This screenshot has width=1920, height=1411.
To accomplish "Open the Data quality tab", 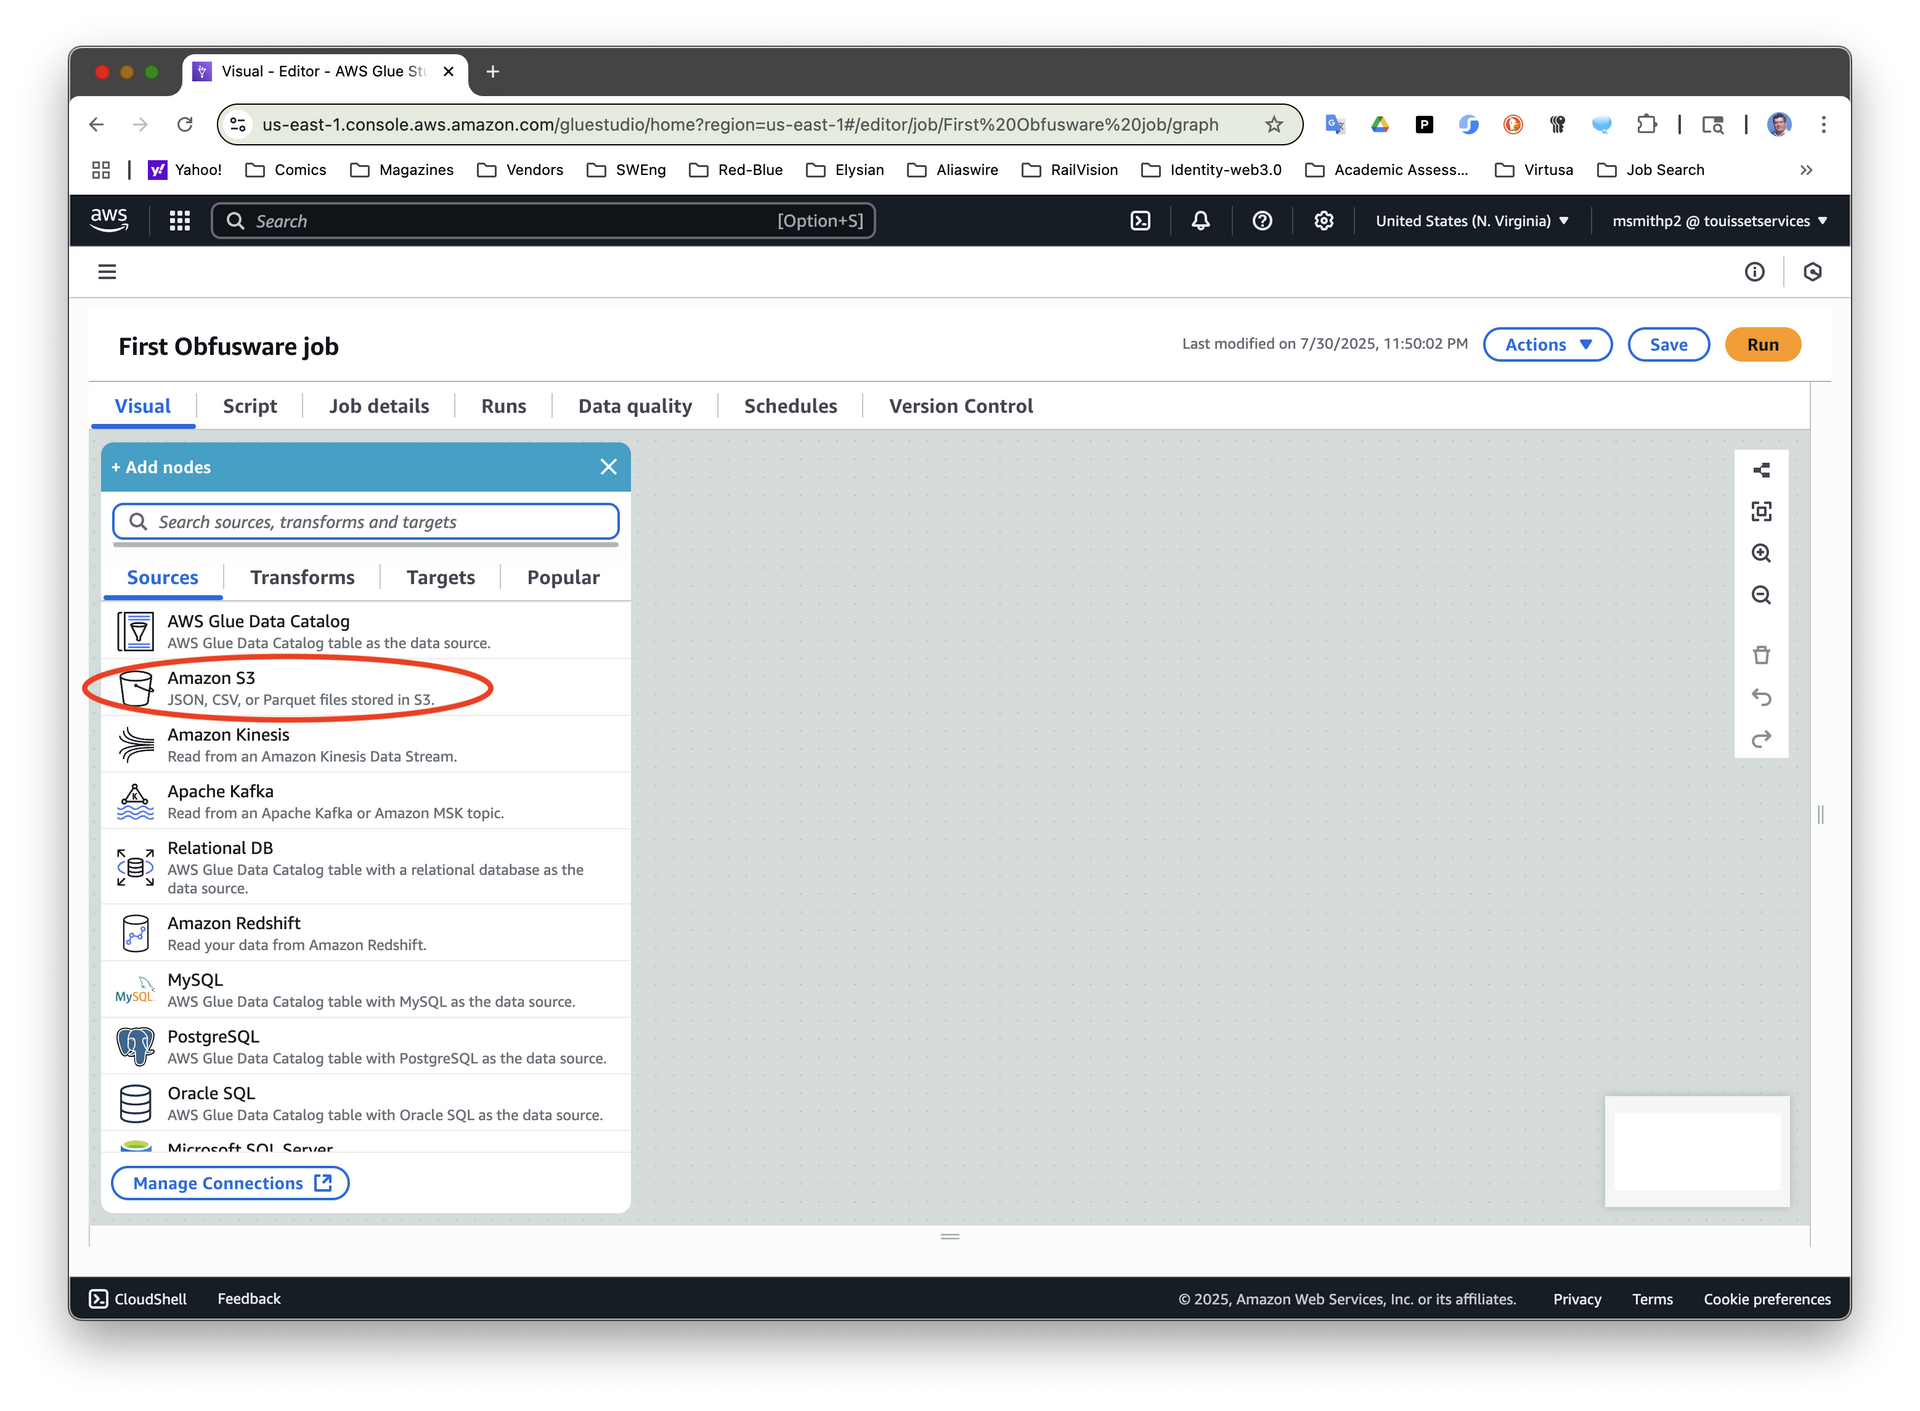I will tap(635, 406).
